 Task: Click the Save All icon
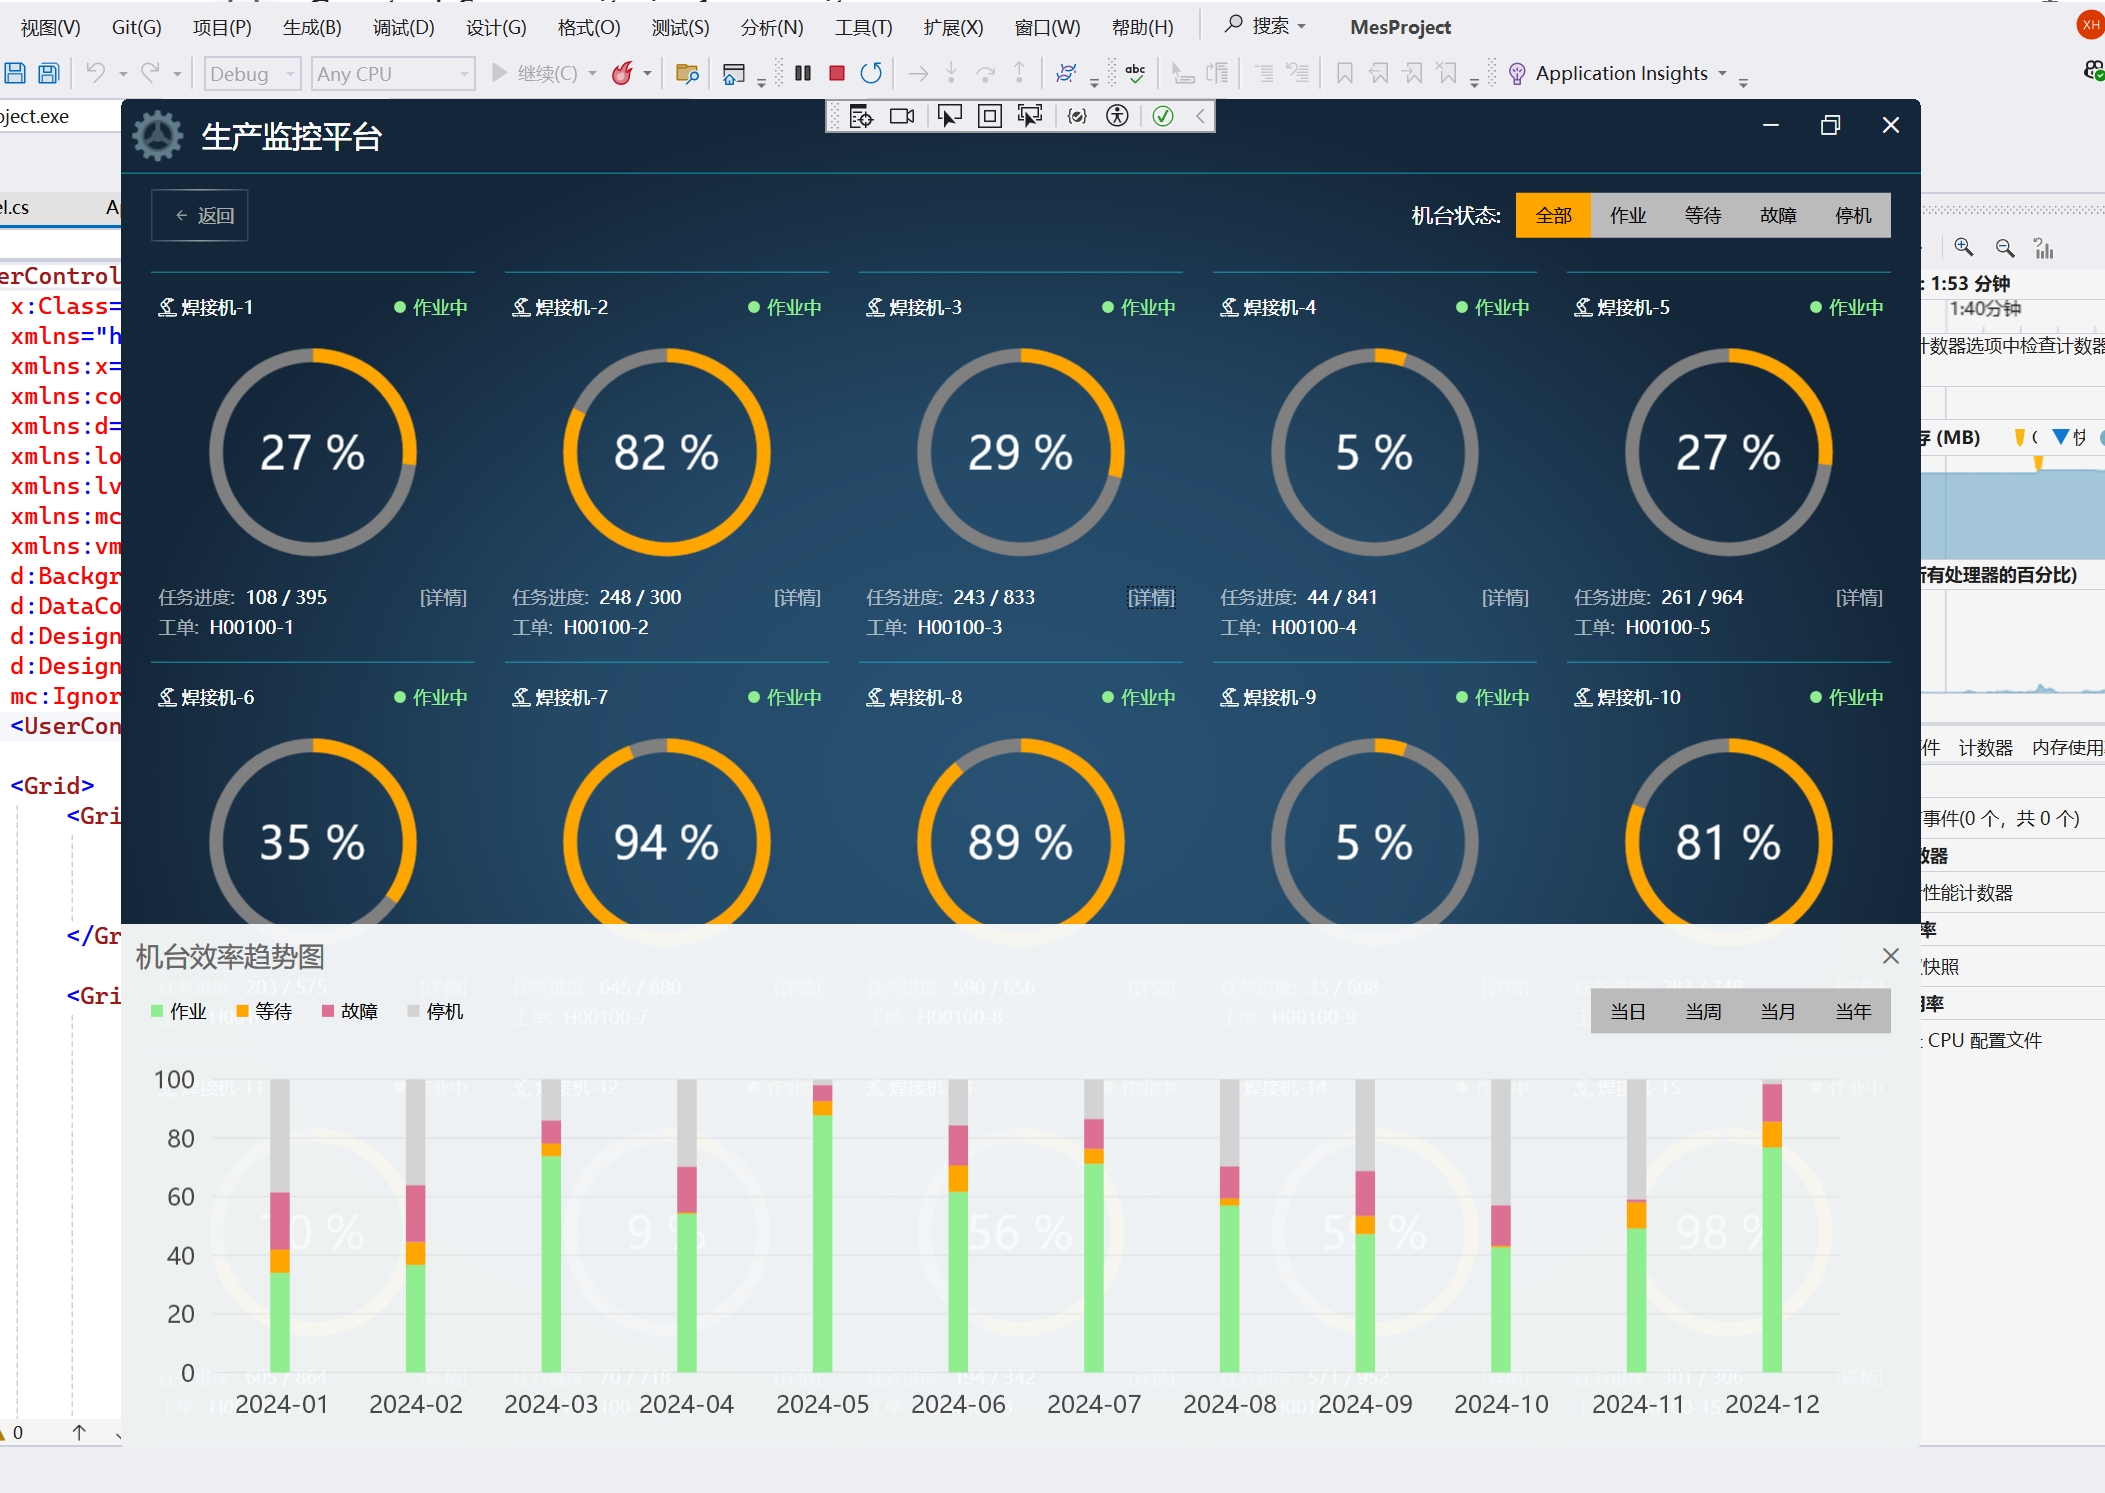(48, 73)
